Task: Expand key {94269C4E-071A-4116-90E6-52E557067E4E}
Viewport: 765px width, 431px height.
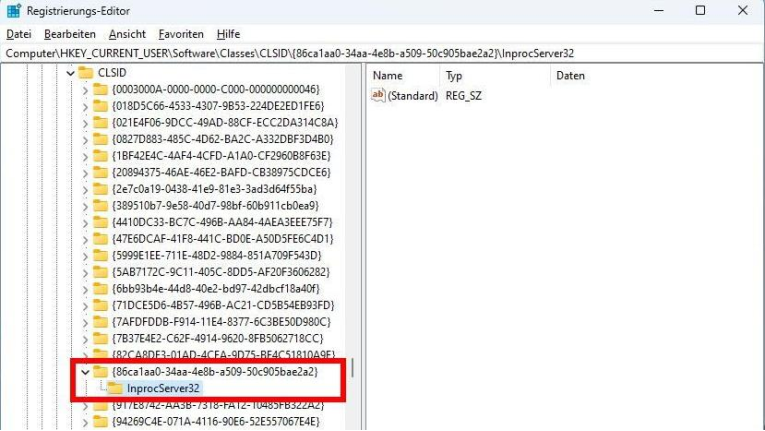Action: pos(85,422)
